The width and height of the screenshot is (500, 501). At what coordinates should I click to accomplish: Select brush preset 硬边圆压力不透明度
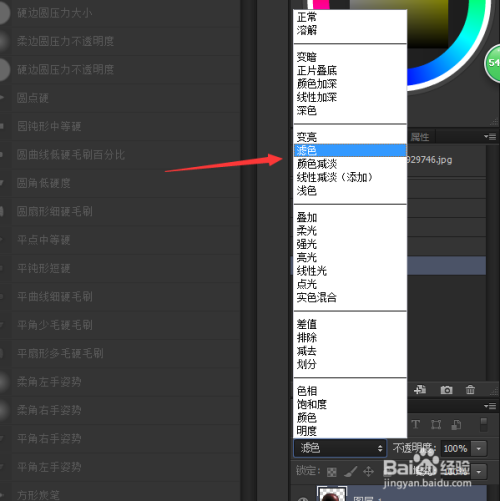(120, 70)
